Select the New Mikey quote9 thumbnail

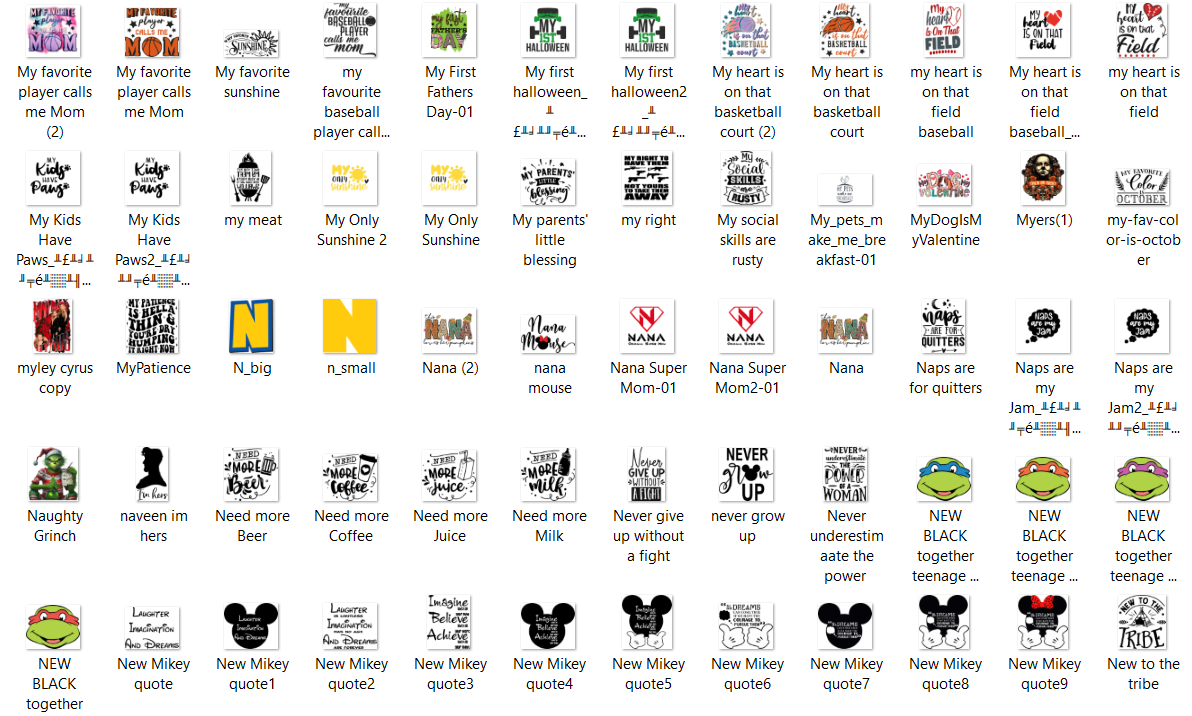pyautogui.click(x=1042, y=622)
